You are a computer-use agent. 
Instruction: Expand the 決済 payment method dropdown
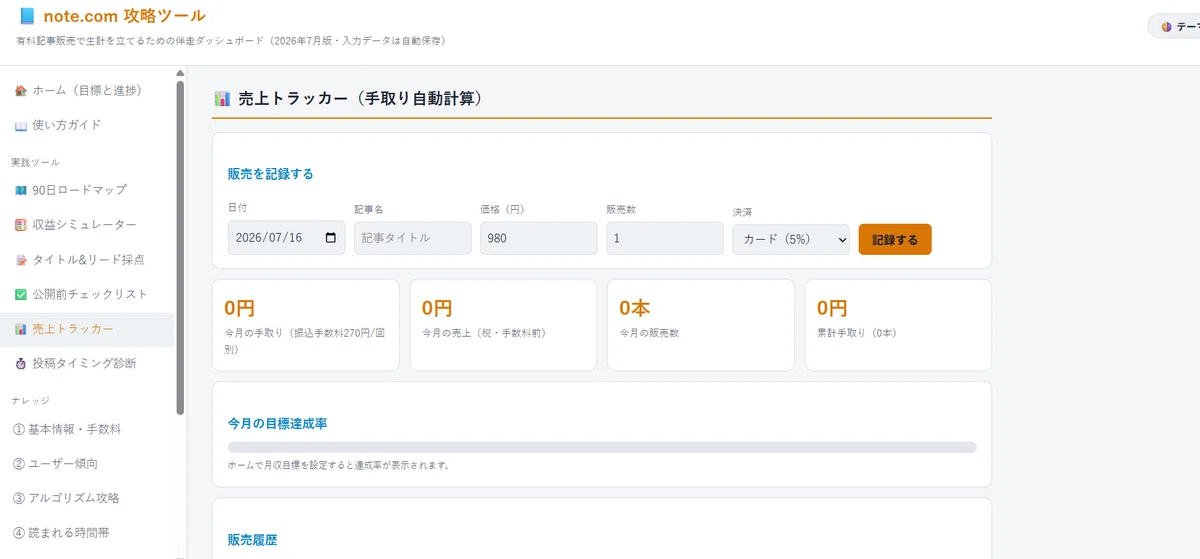791,239
